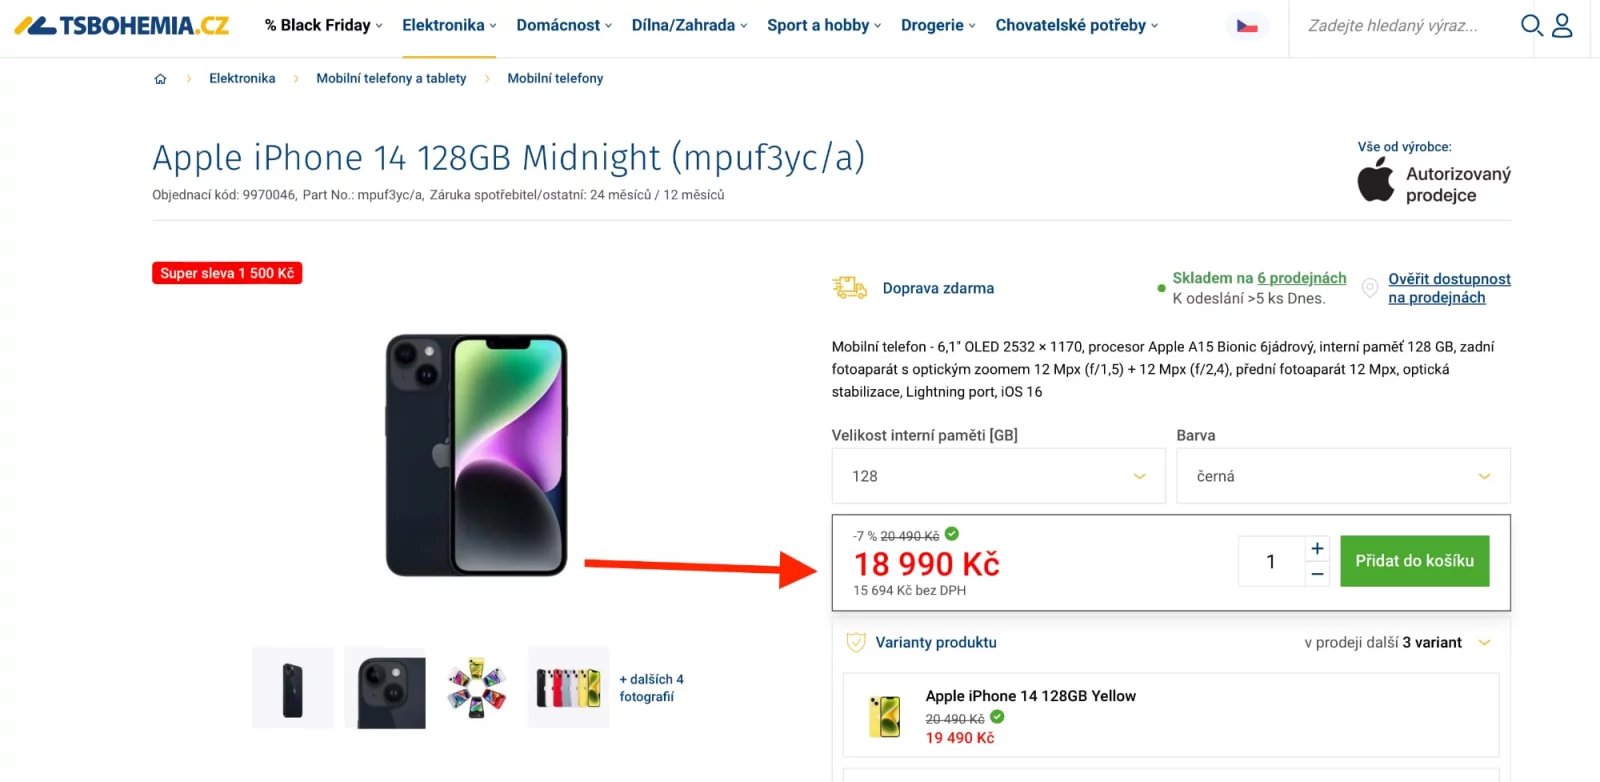Screen dimensions: 1600x782
Task: Decrease quantity with the minus button
Action: 1317,574
